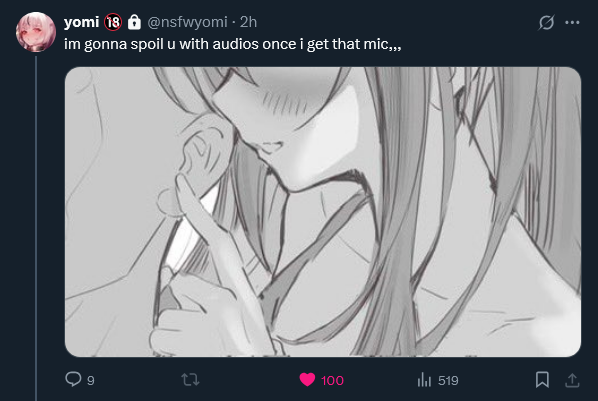Open the three-dot more options menu
598x401 pixels.
click(x=572, y=23)
